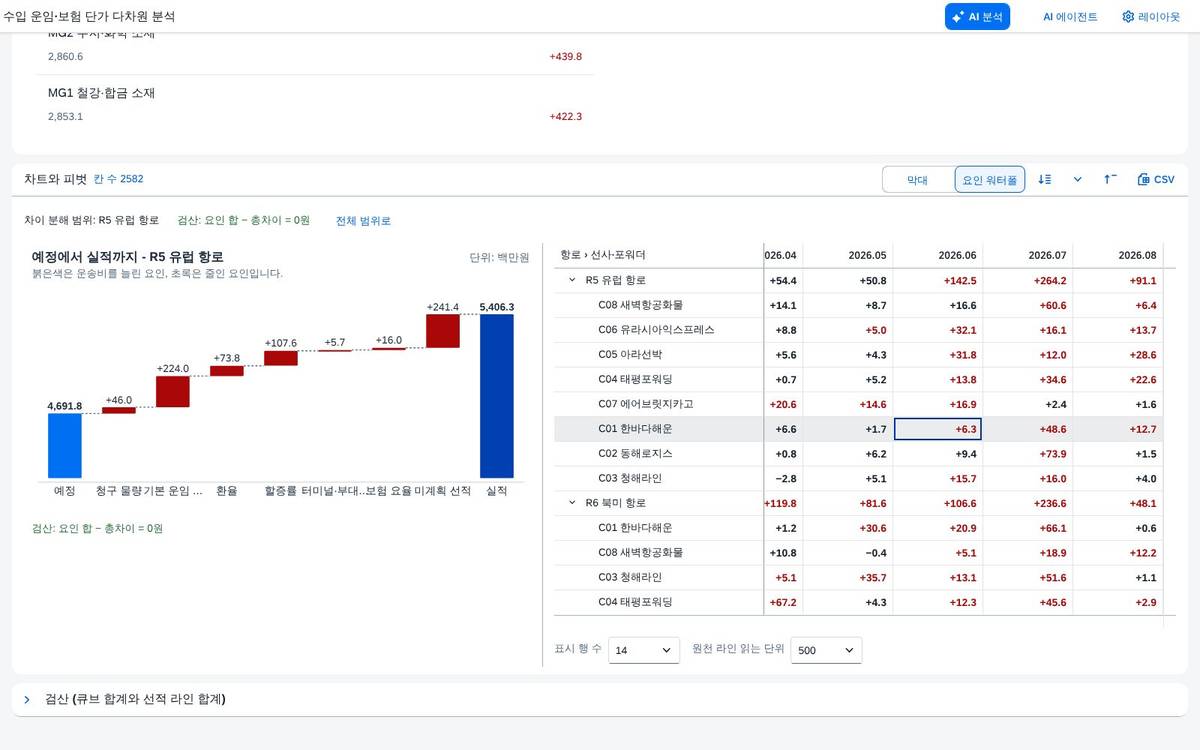Select the 기본 운임 red bar (+224.0)
This screenshot has height=750, width=1200.
tap(173, 391)
